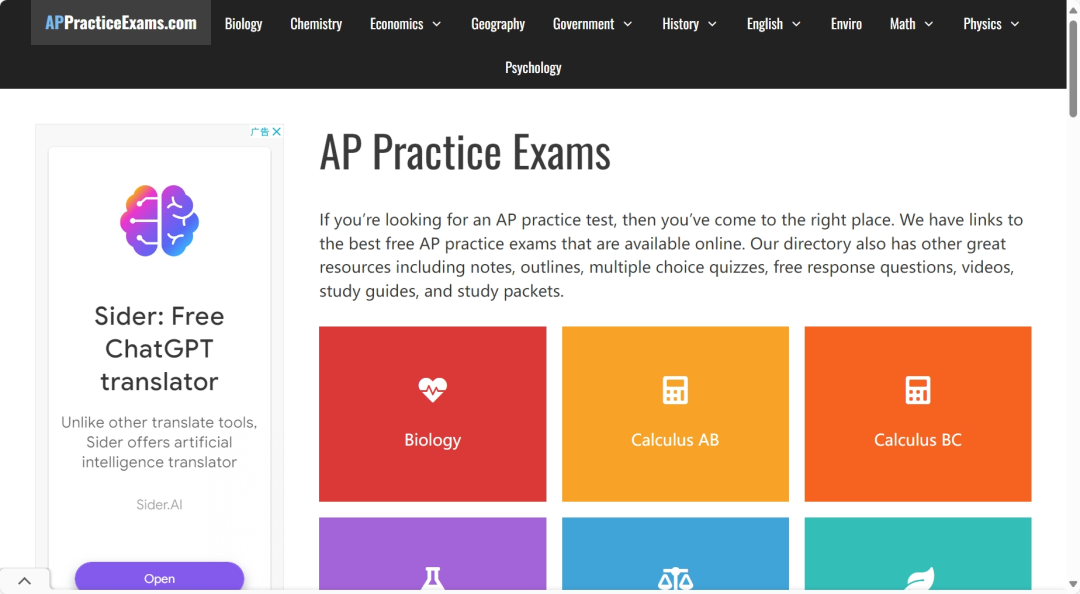
Task: Click the ad info icon beside the X
Action: [260, 132]
